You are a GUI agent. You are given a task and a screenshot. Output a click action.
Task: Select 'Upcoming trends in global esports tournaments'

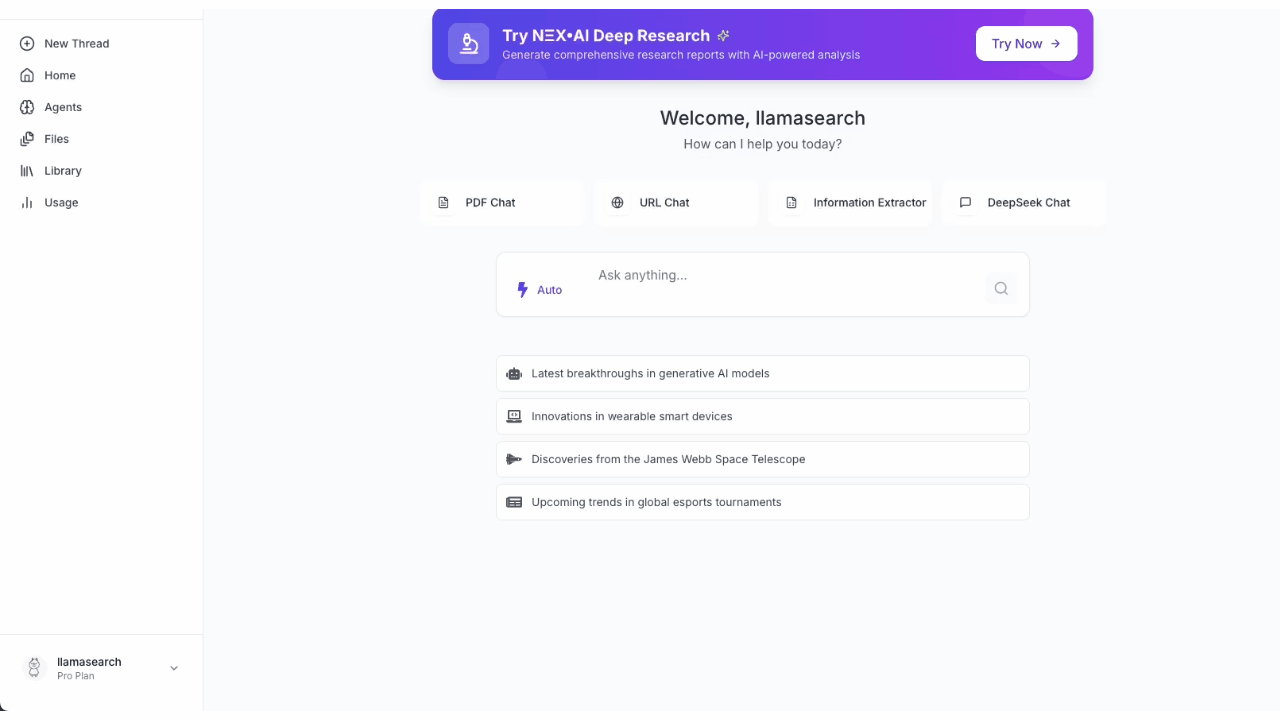click(763, 502)
